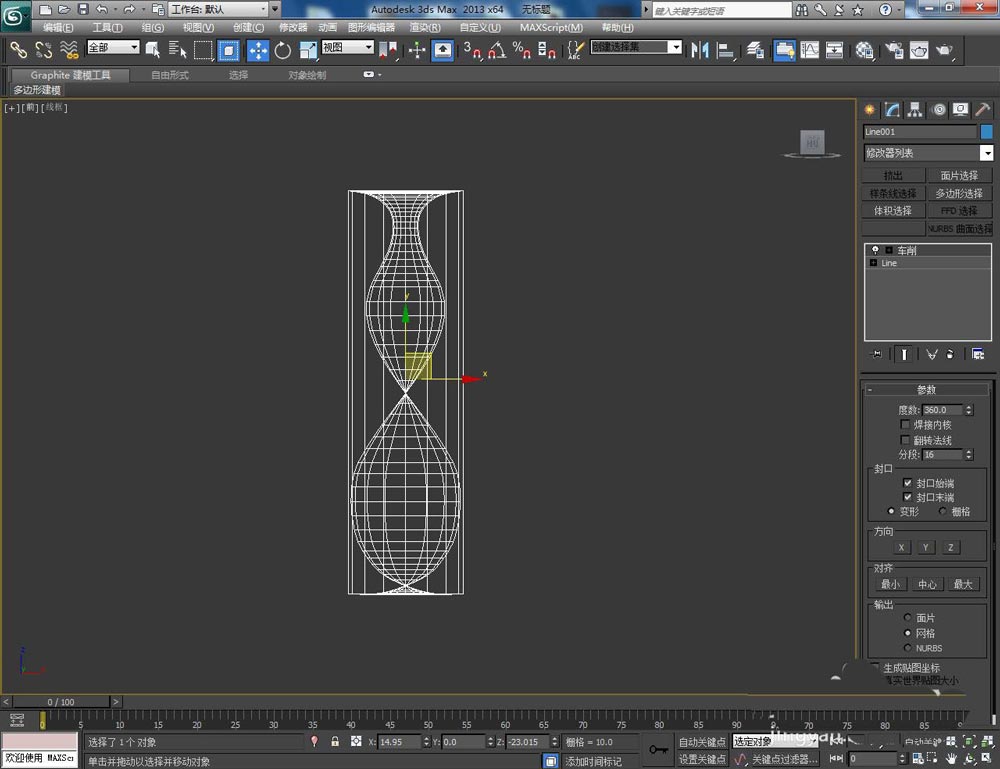Select the 栅格 radio button
Viewport: 1000px width, 769px height.
(943, 511)
